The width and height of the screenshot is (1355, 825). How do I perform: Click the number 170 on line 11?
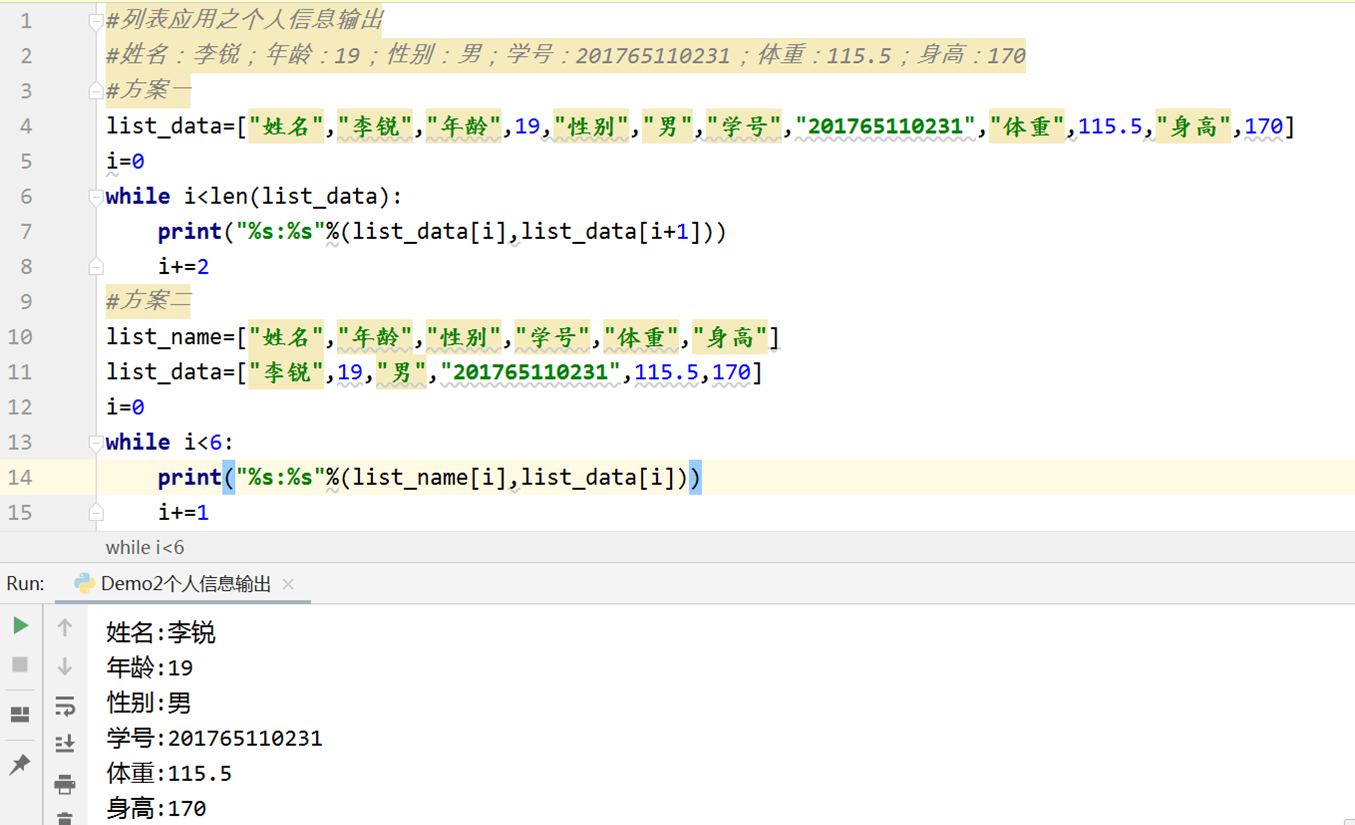click(731, 373)
